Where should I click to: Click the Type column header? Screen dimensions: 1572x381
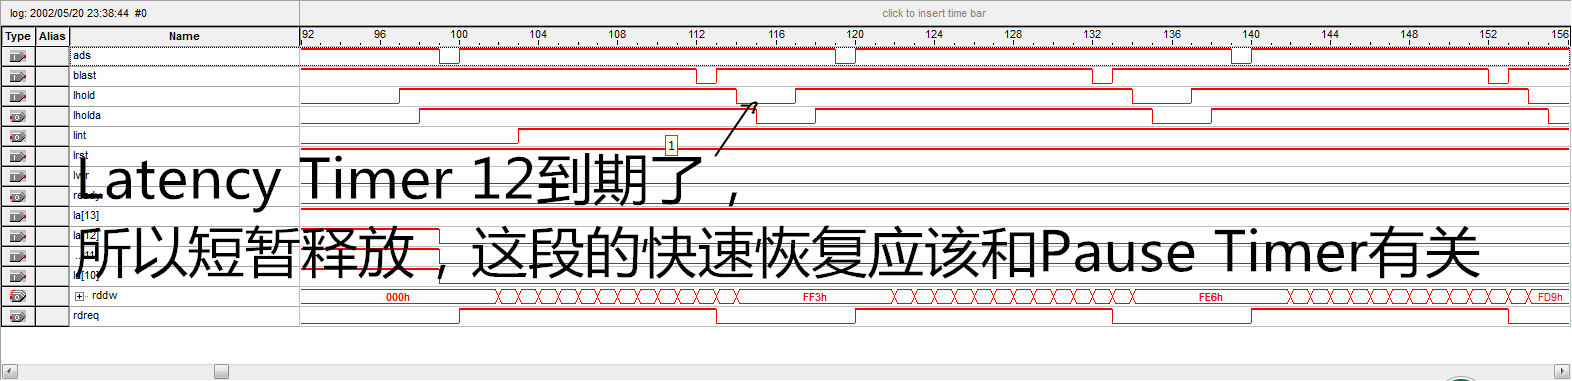(x=18, y=36)
